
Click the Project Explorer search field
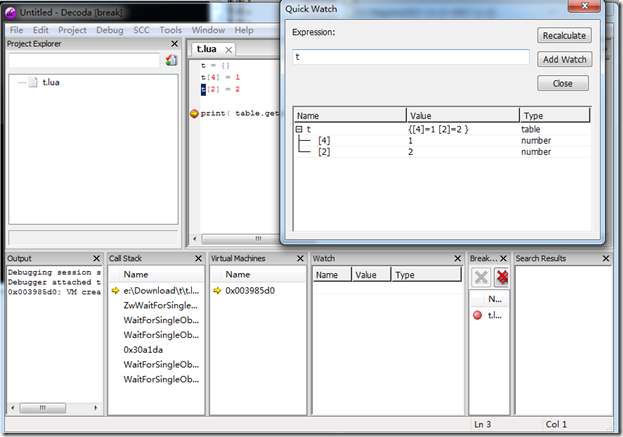click(x=84, y=60)
